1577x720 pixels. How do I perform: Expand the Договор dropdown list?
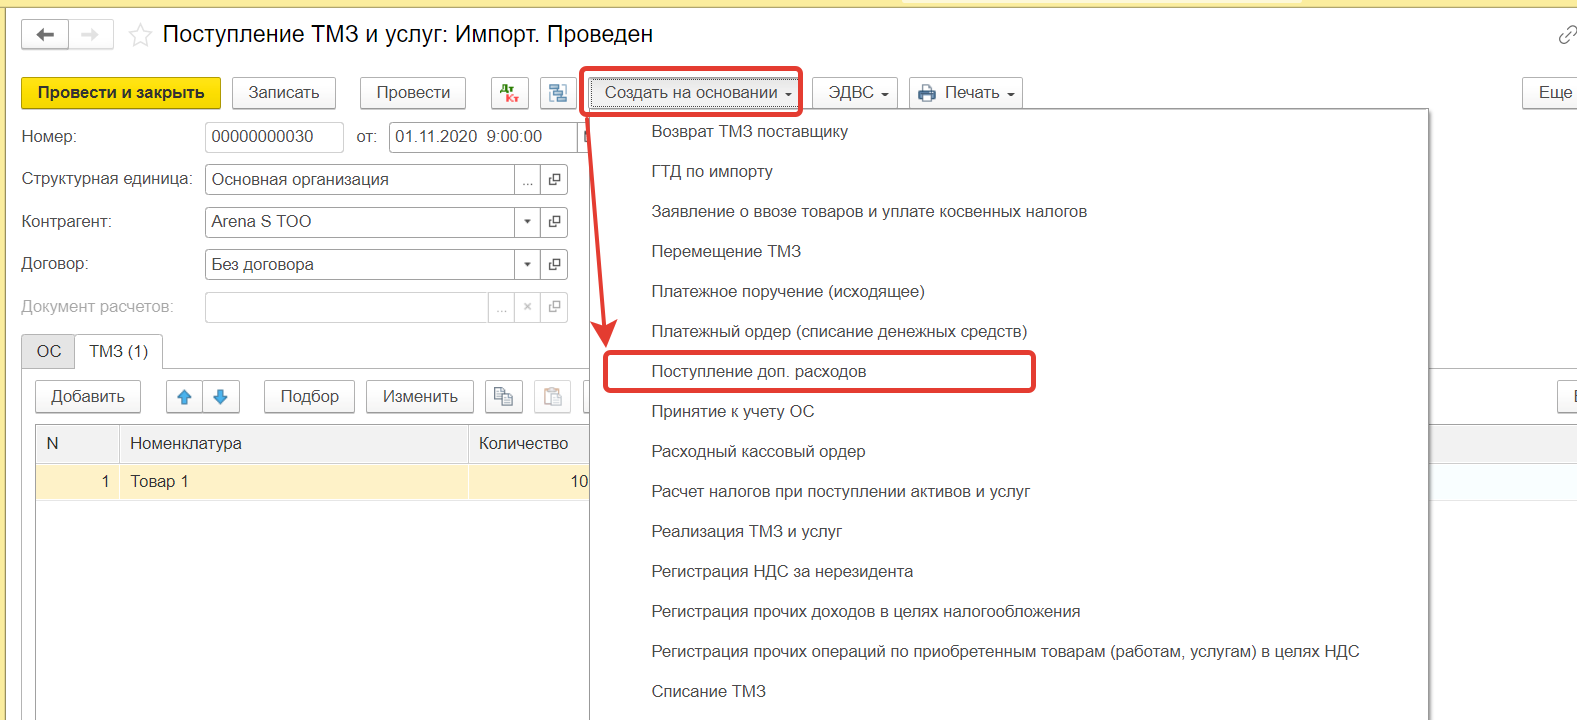tap(527, 265)
